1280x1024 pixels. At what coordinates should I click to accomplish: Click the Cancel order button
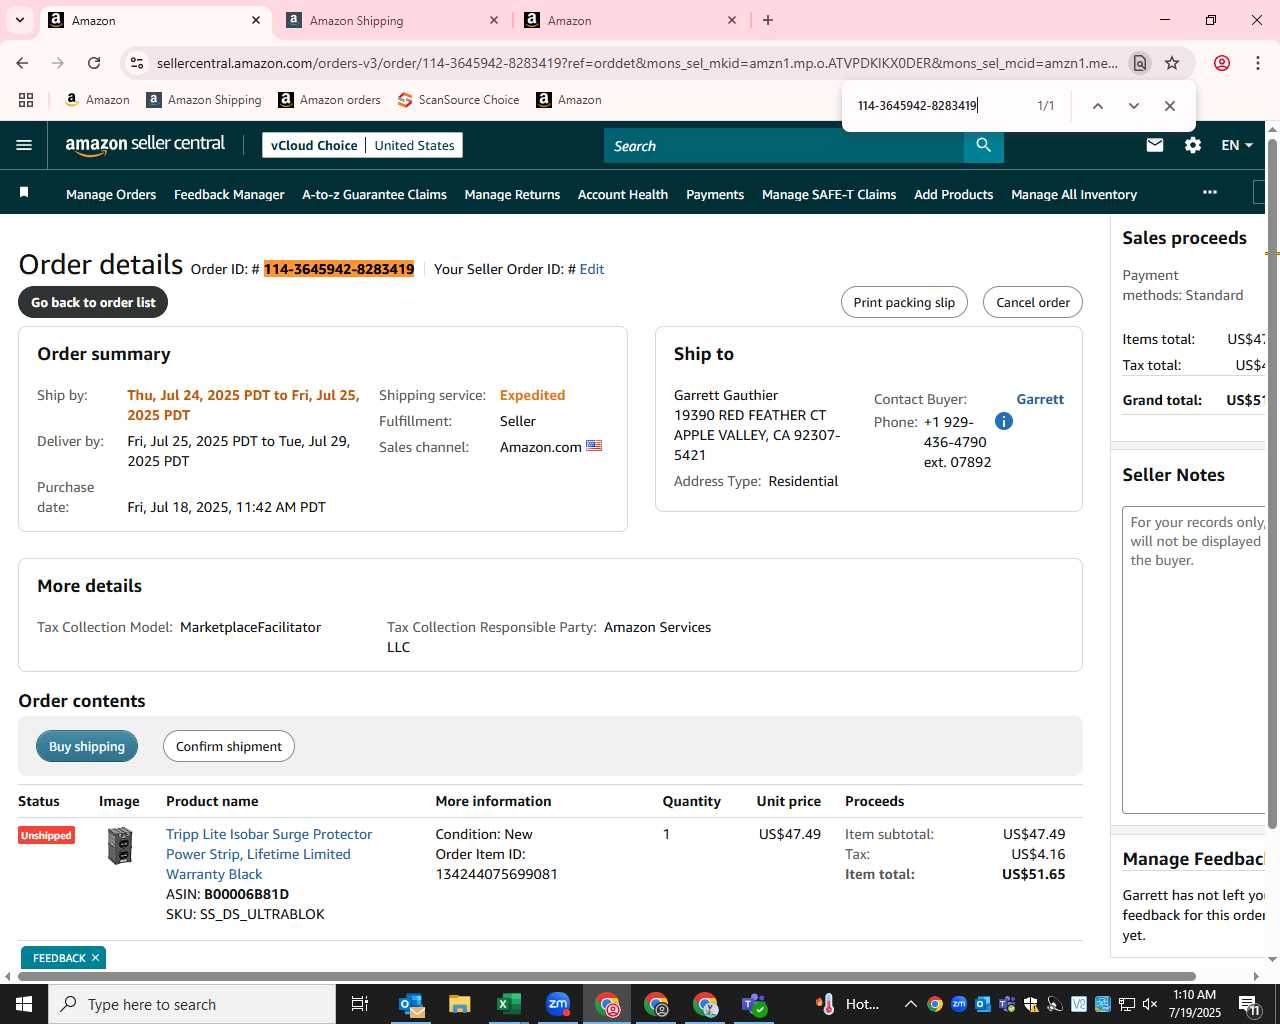[1032, 302]
